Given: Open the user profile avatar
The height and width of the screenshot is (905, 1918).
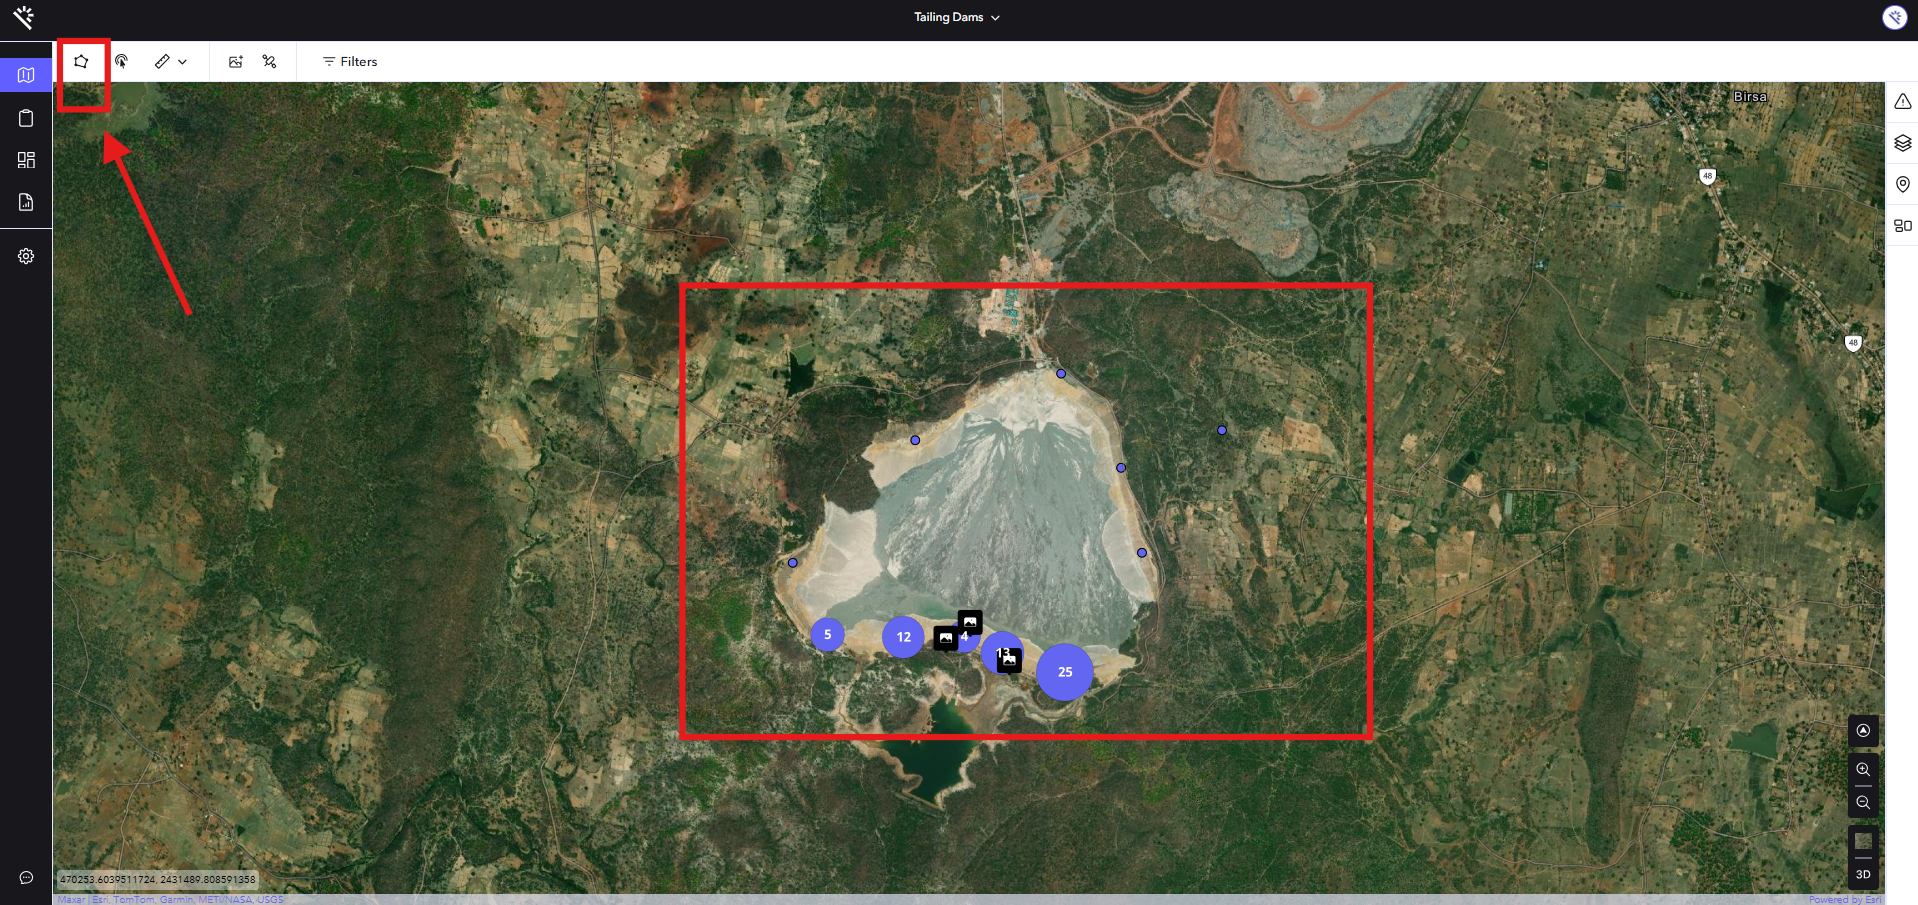Looking at the screenshot, I should pos(1894,17).
